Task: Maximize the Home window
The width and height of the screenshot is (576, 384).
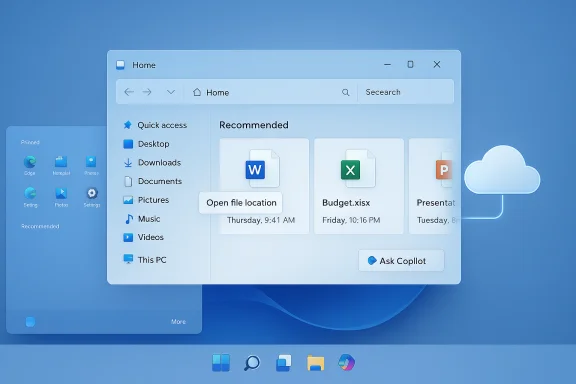Action: click(x=410, y=64)
